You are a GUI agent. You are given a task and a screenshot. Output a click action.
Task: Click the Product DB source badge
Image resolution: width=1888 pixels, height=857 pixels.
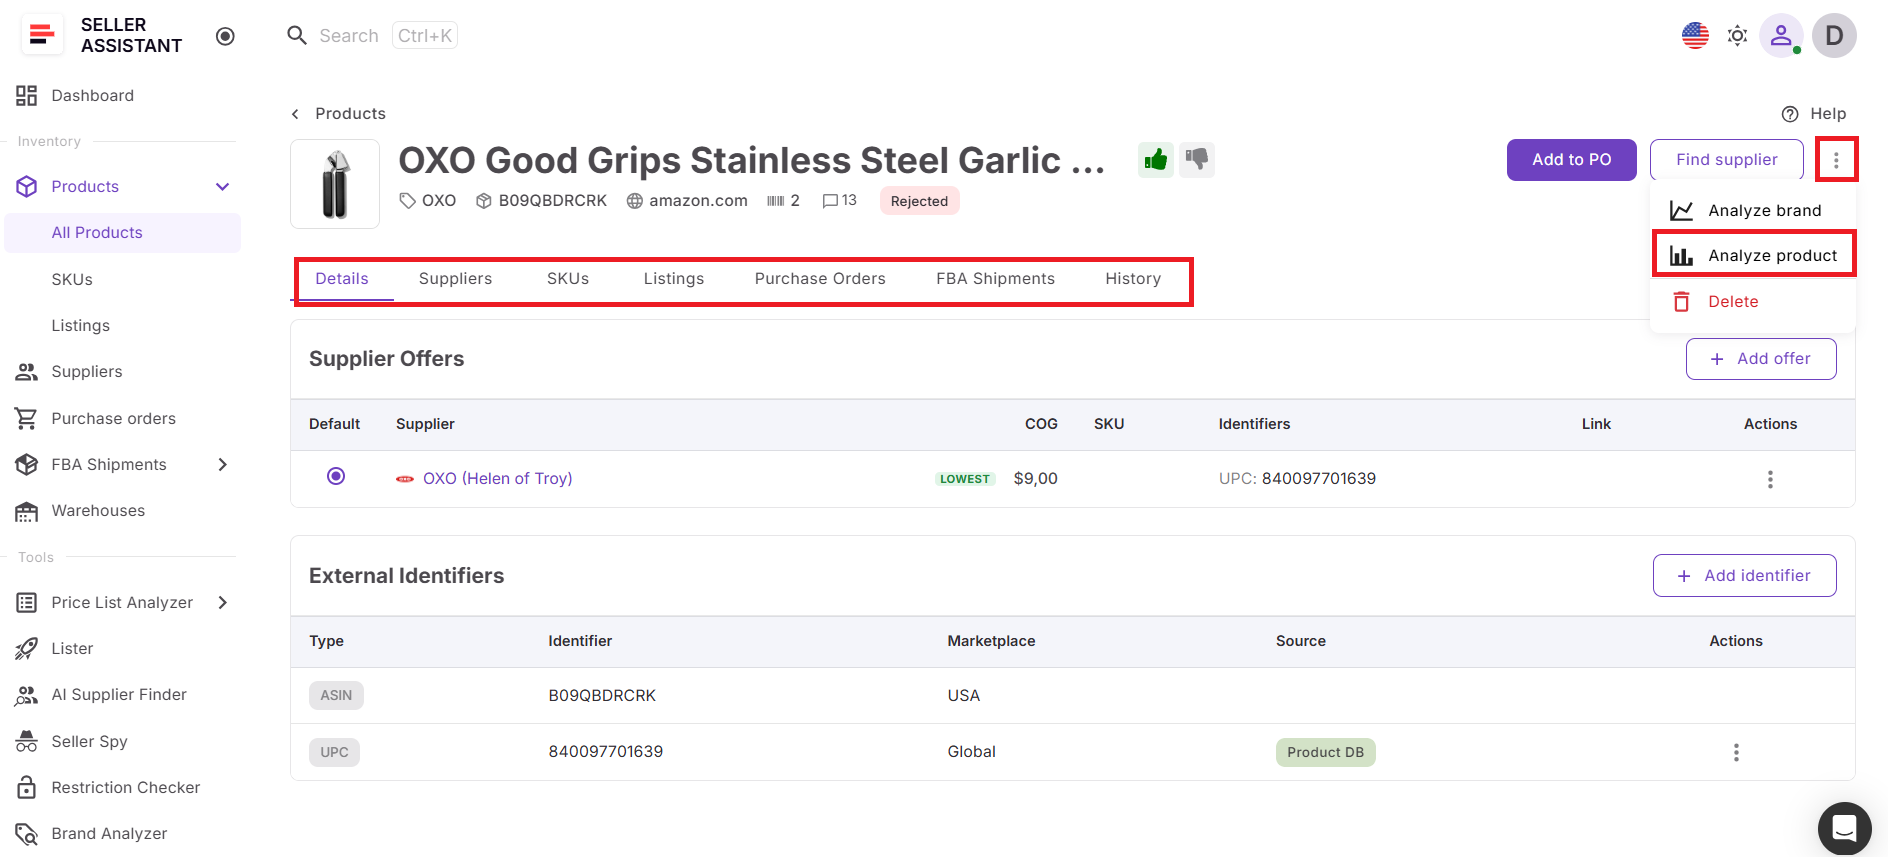pyautogui.click(x=1325, y=752)
